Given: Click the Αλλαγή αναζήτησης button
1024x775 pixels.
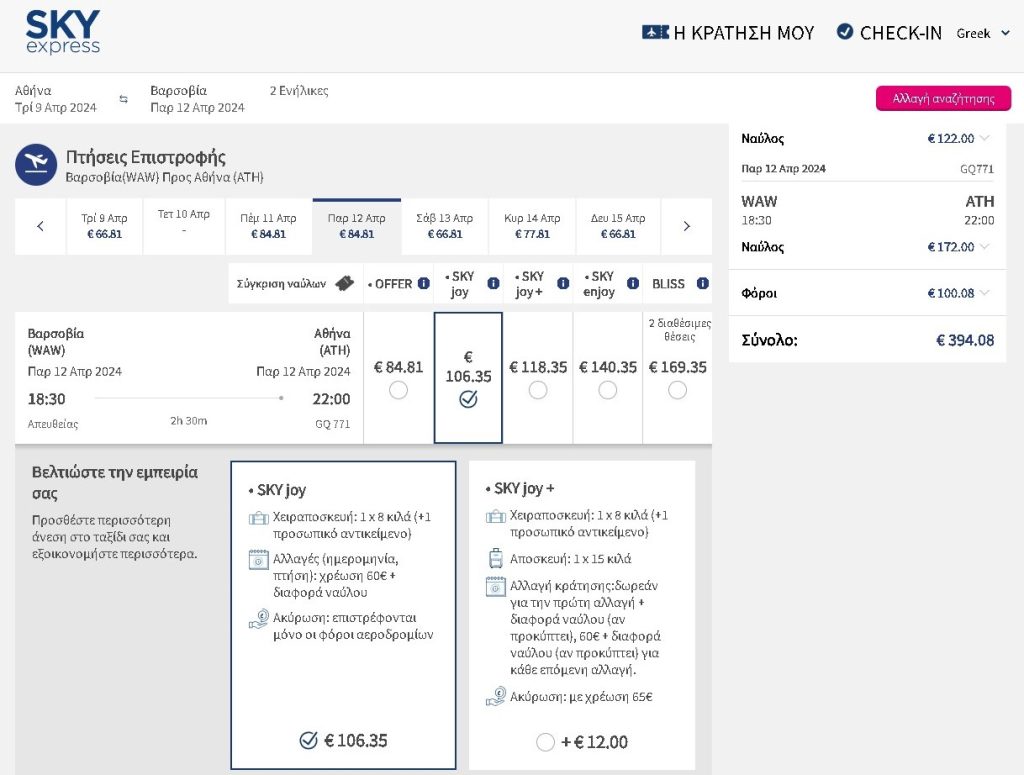Looking at the screenshot, I should click(943, 98).
